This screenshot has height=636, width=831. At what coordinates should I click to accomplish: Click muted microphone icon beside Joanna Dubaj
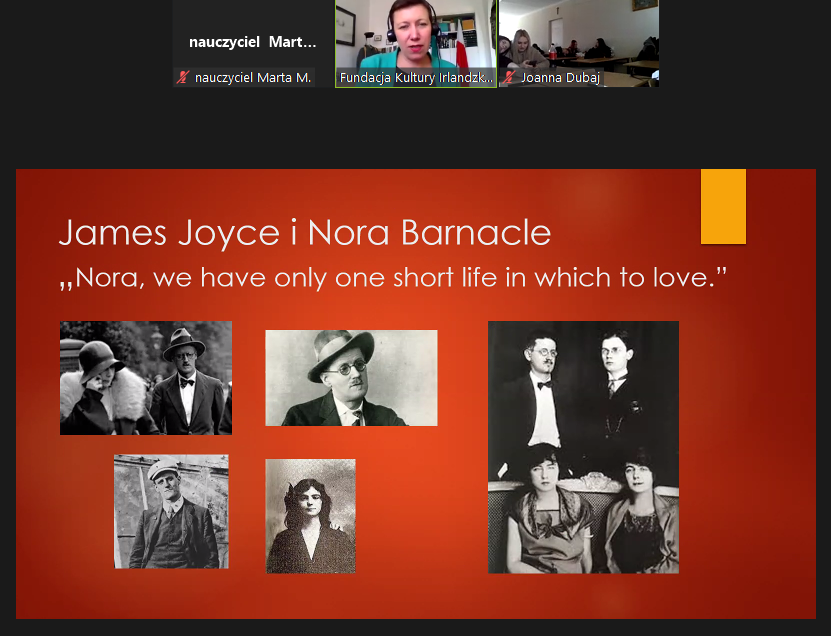coord(509,78)
